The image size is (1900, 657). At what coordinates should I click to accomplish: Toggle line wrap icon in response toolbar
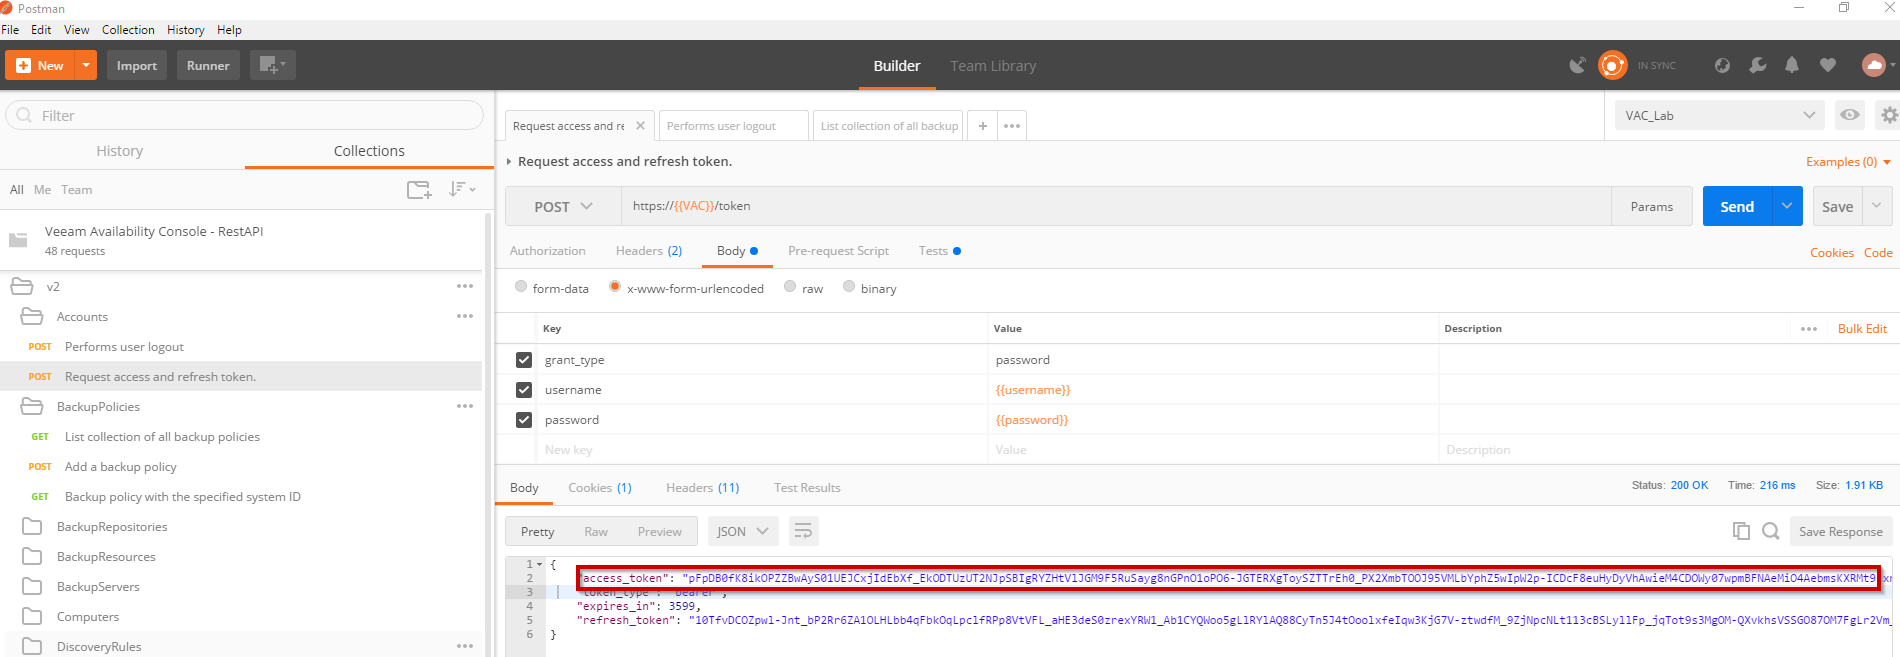point(803,531)
